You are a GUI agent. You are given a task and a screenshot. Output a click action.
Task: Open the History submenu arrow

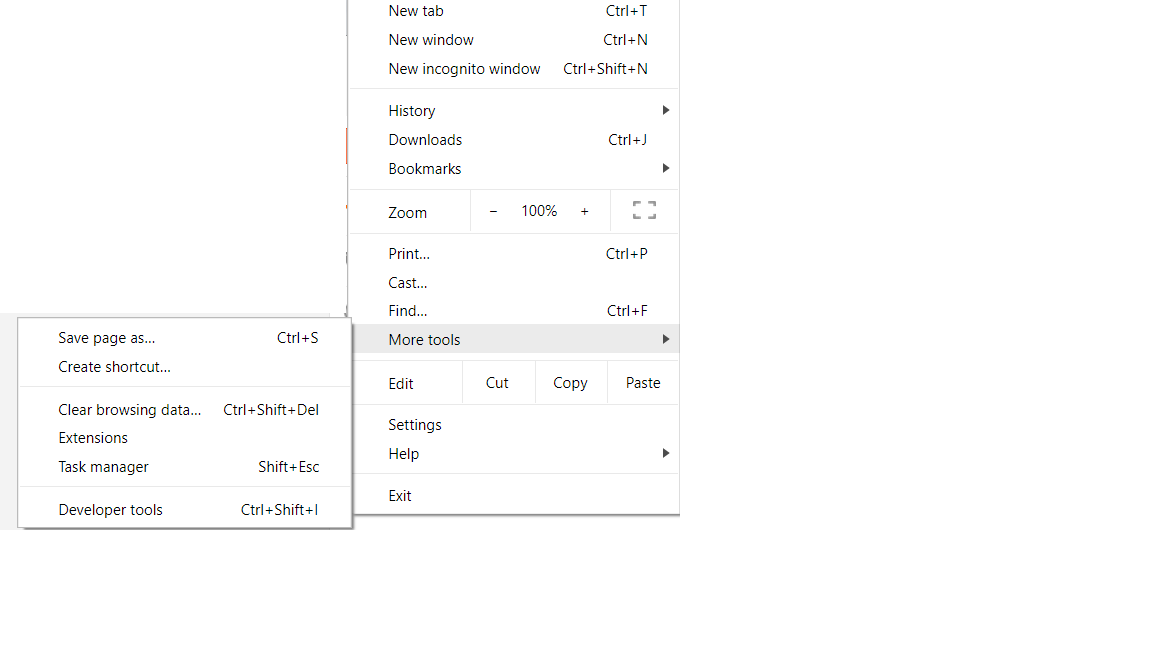pos(665,110)
